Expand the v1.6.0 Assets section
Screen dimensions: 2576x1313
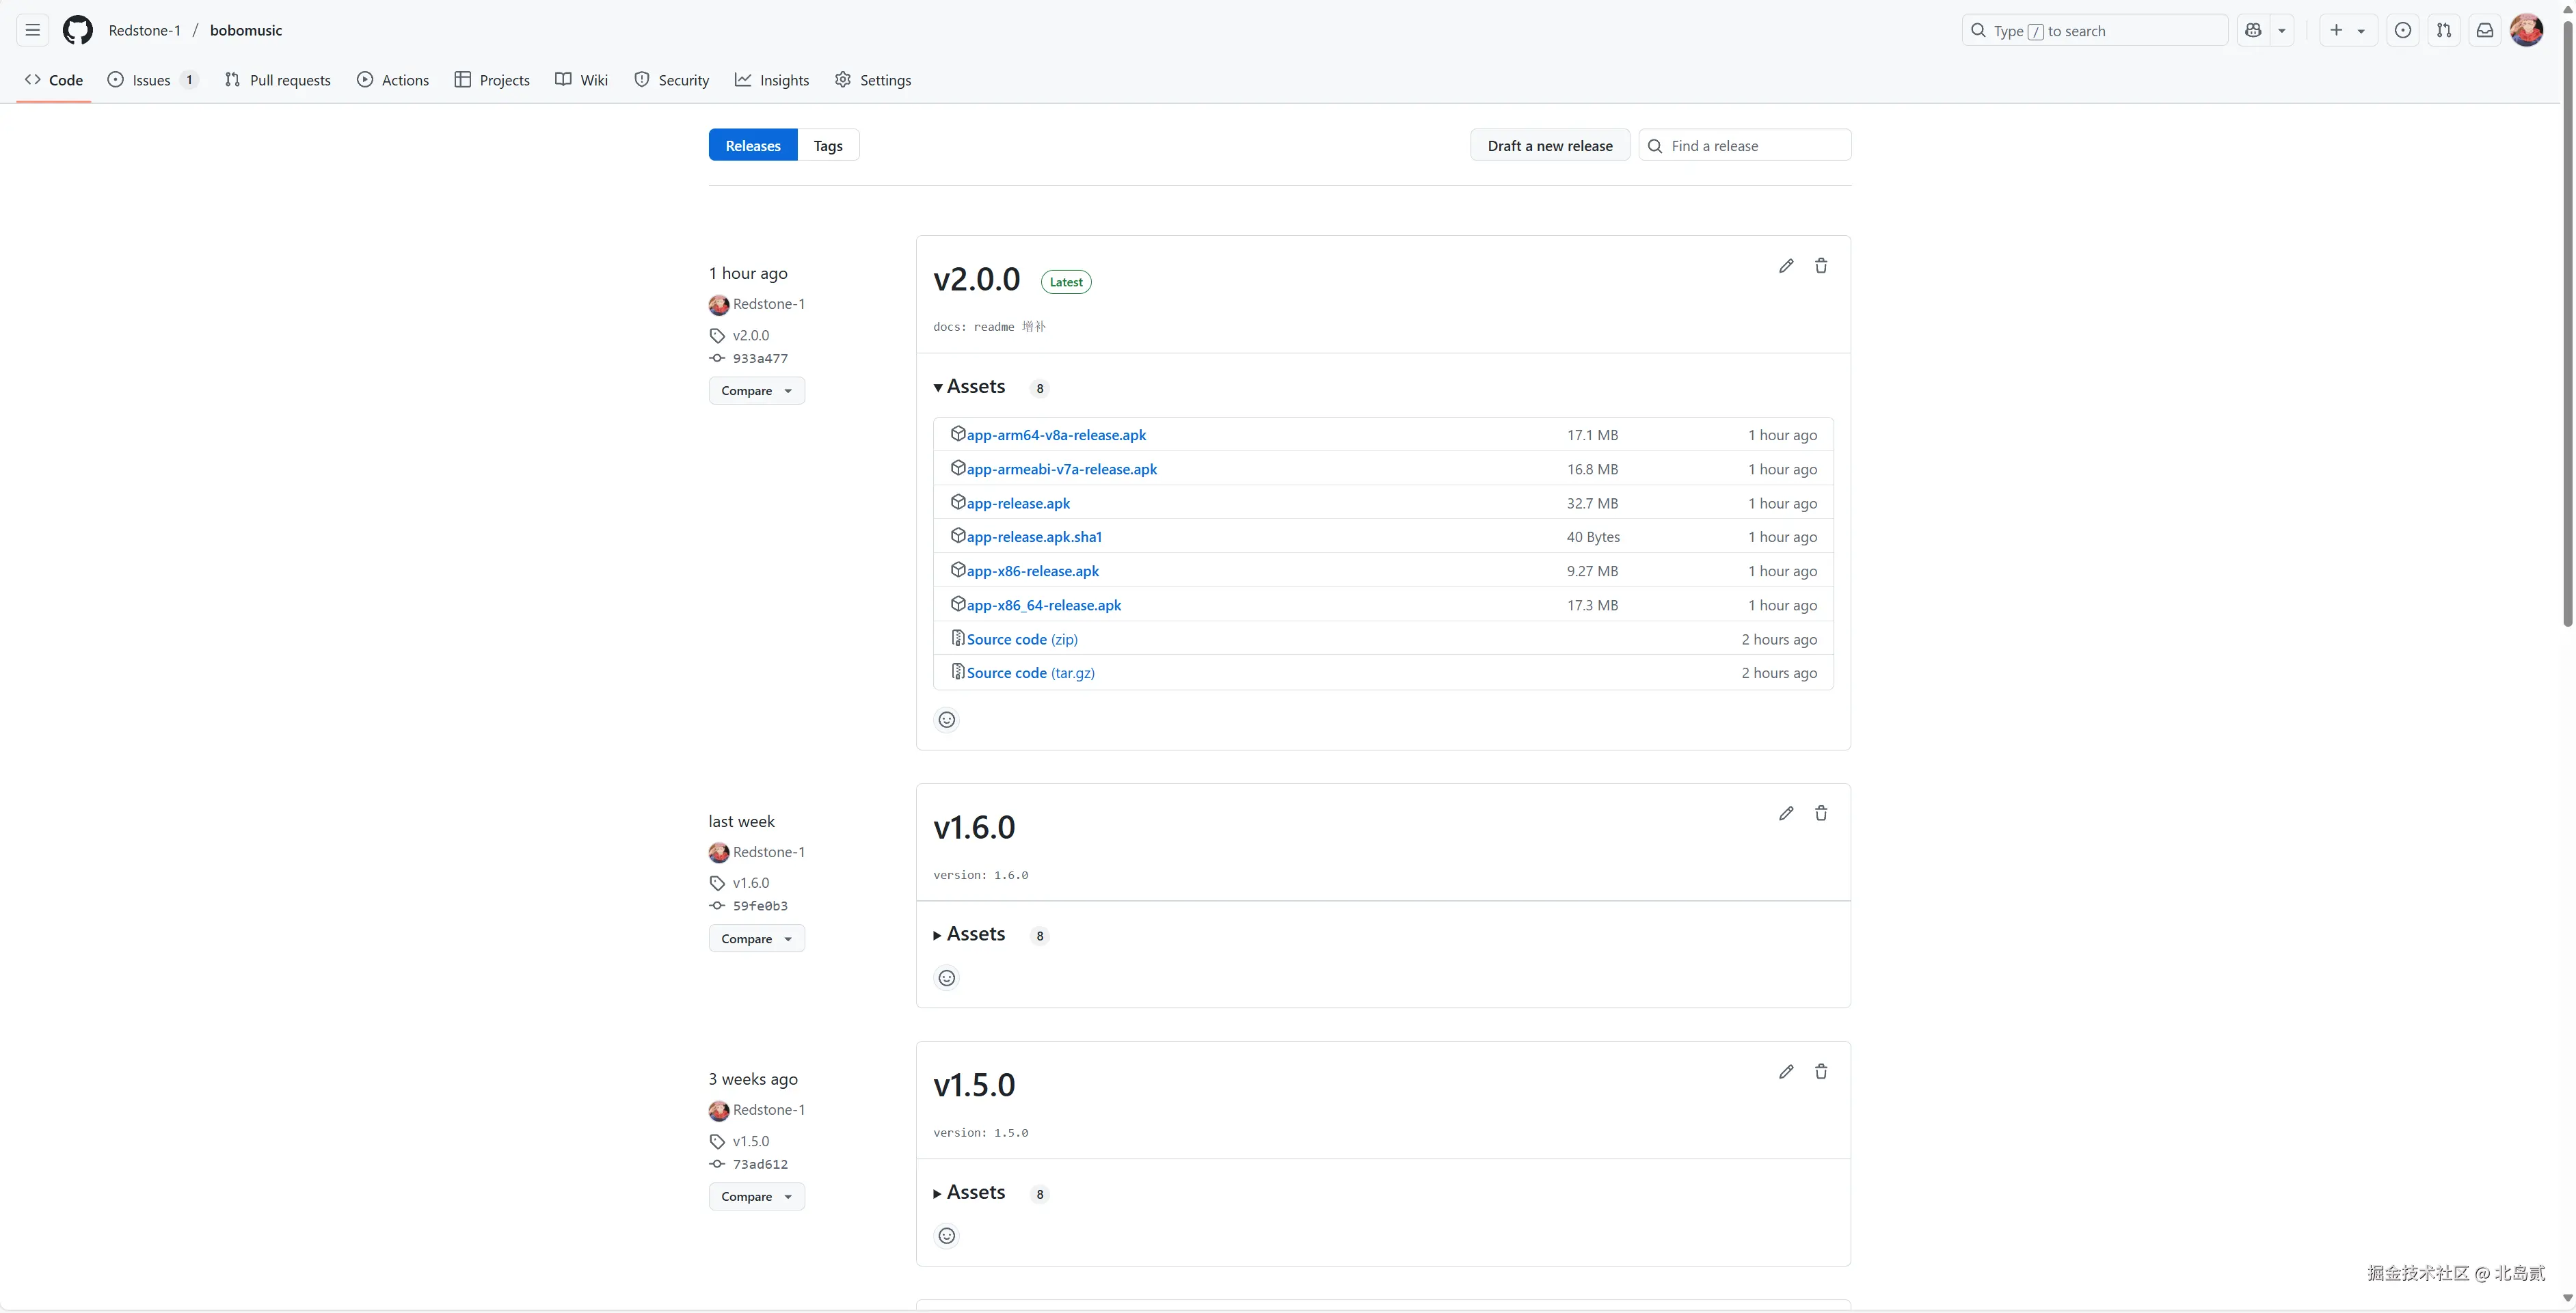(969, 934)
